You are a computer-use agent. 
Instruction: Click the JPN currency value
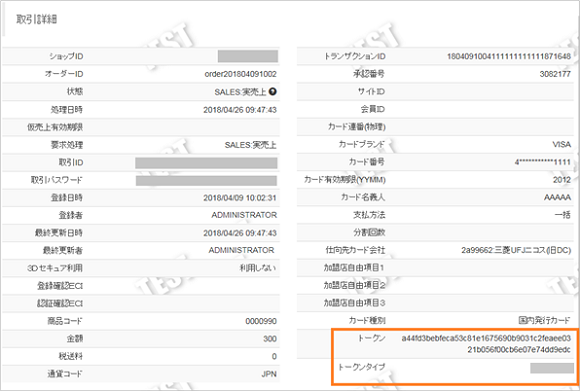pyautogui.click(x=269, y=374)
